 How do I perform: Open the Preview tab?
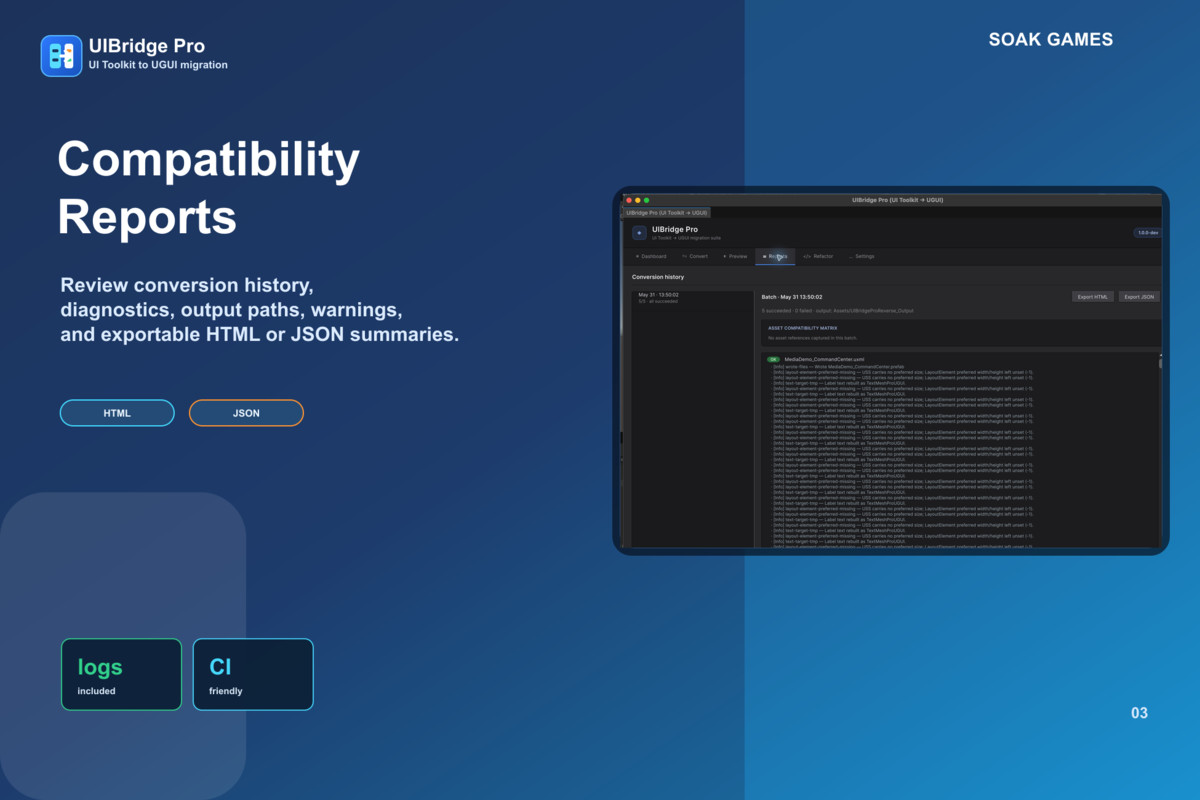click(735, 256)
